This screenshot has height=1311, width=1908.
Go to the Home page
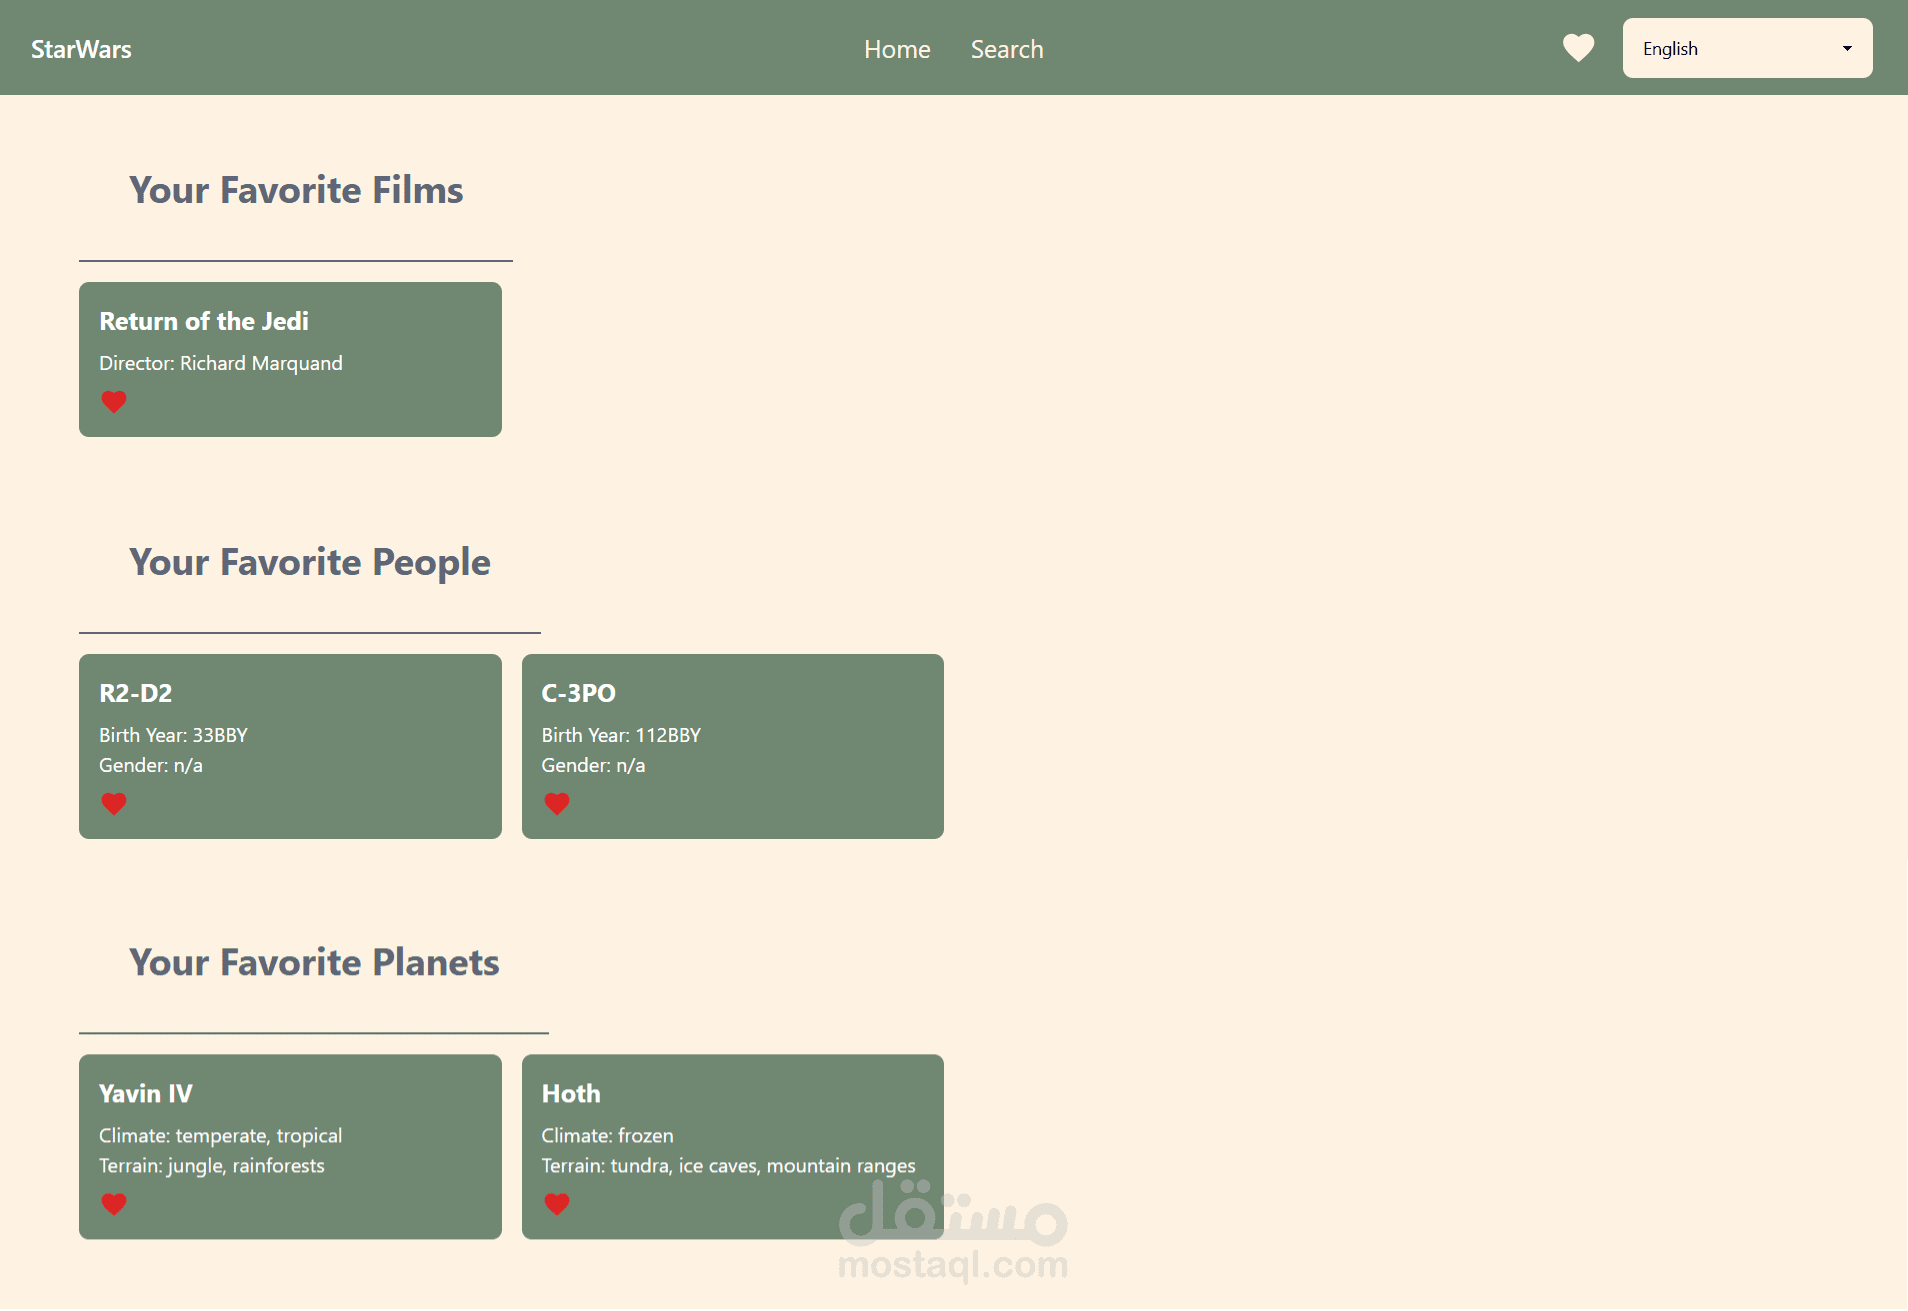click(897, 49)
